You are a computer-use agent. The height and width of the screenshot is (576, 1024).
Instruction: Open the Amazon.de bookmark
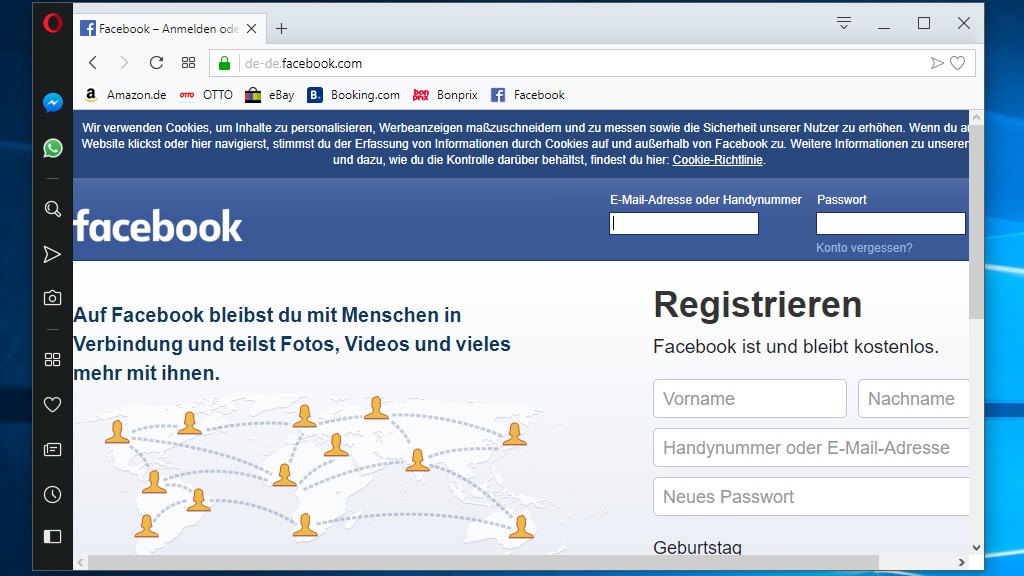(x=125, y=95)
